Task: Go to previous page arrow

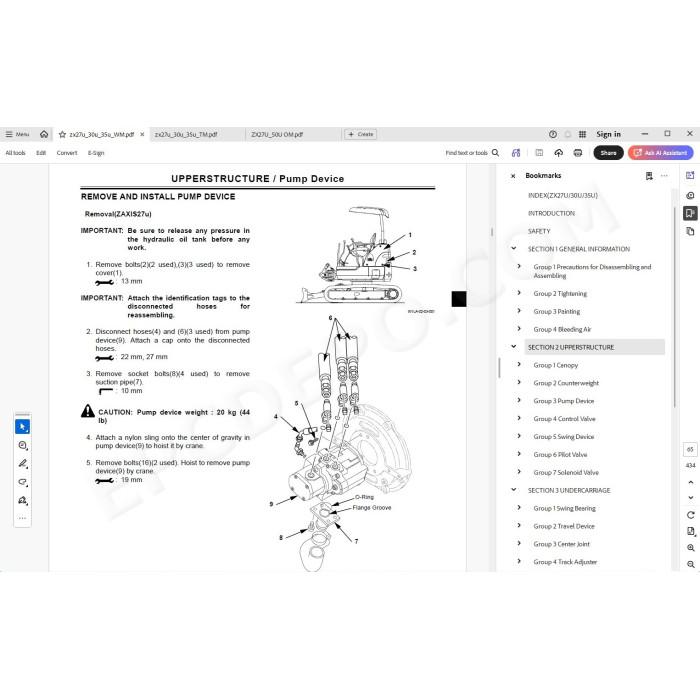Action: click(x=690, y=482)
